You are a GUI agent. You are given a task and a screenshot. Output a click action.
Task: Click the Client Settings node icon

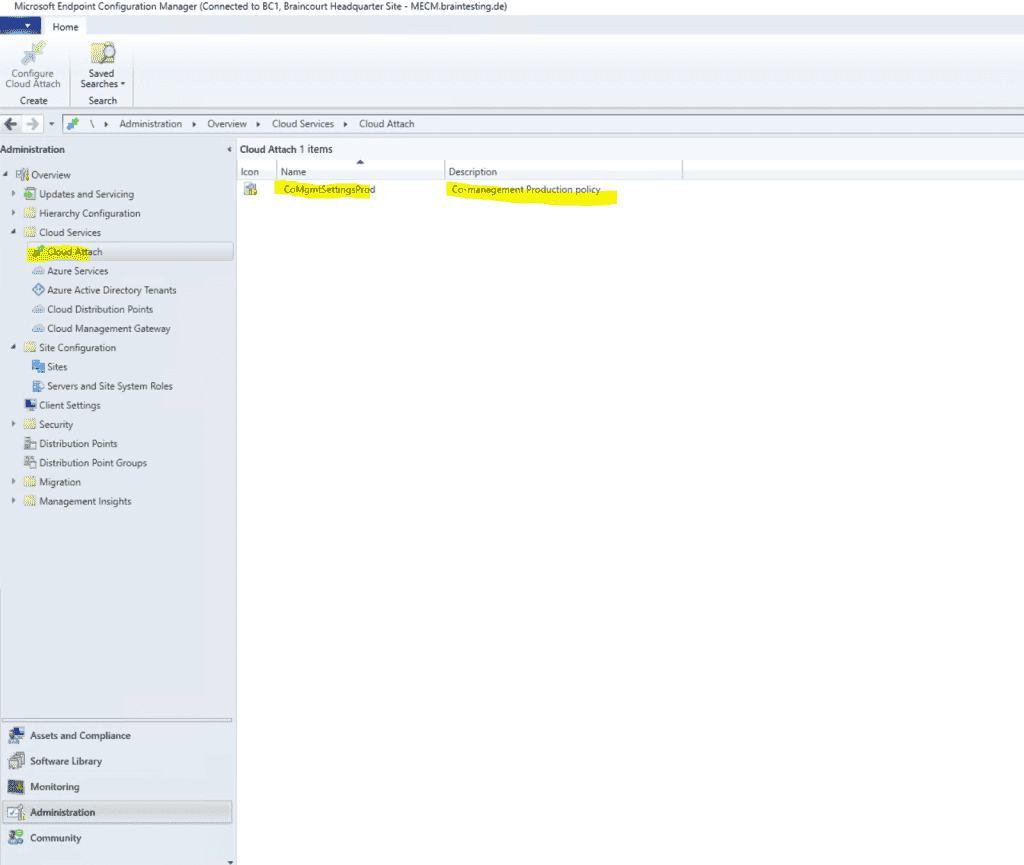click(31, 404)
